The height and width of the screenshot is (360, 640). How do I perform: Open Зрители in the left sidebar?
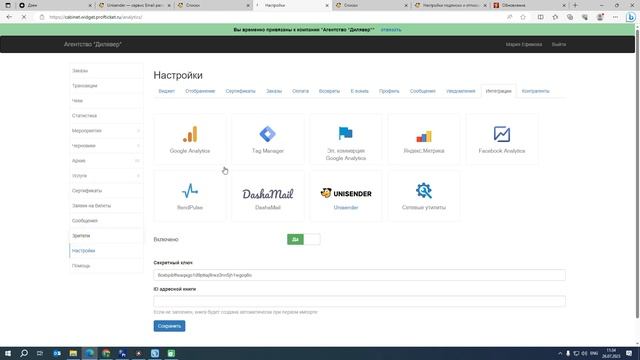pyautogui.click(x=106, y=236)
